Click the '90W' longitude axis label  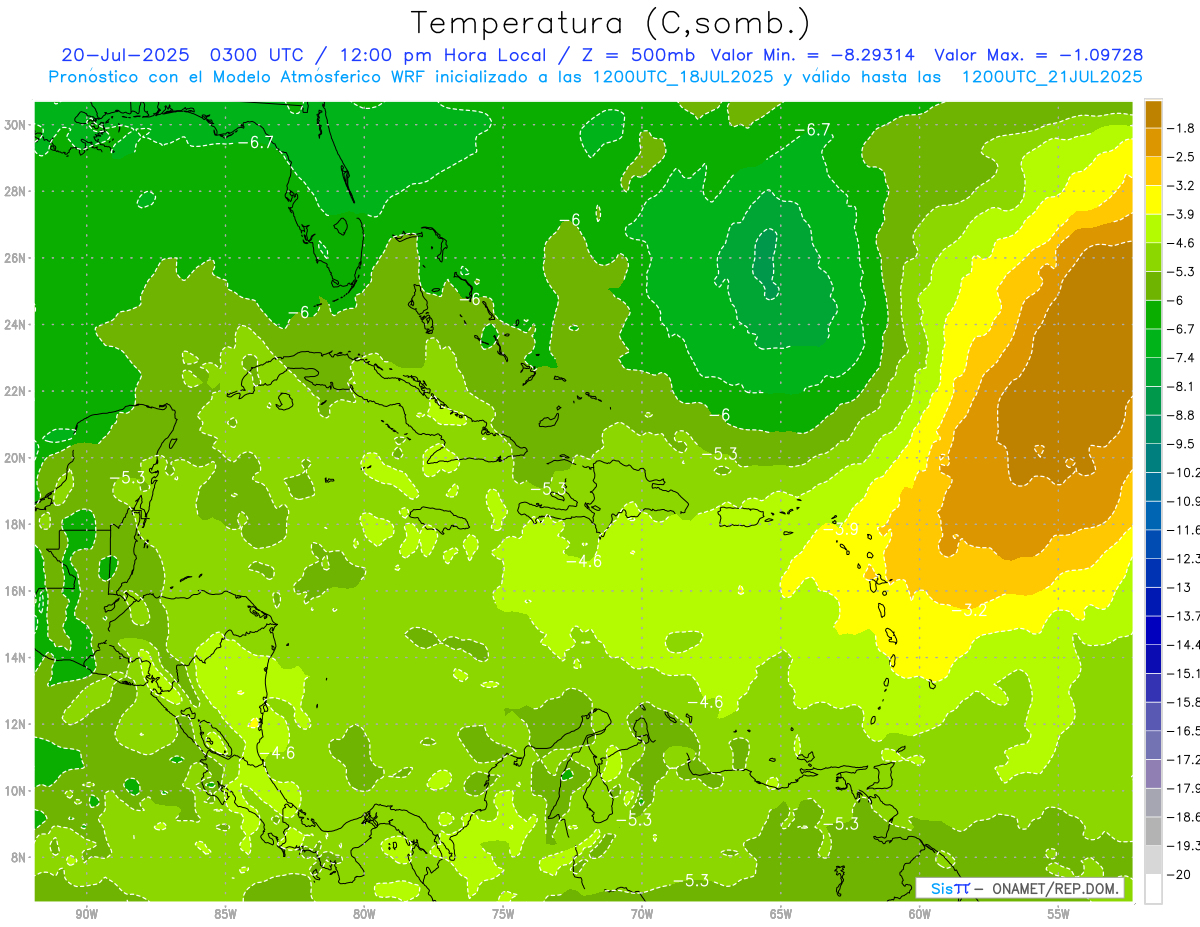[x=86, y=914]
